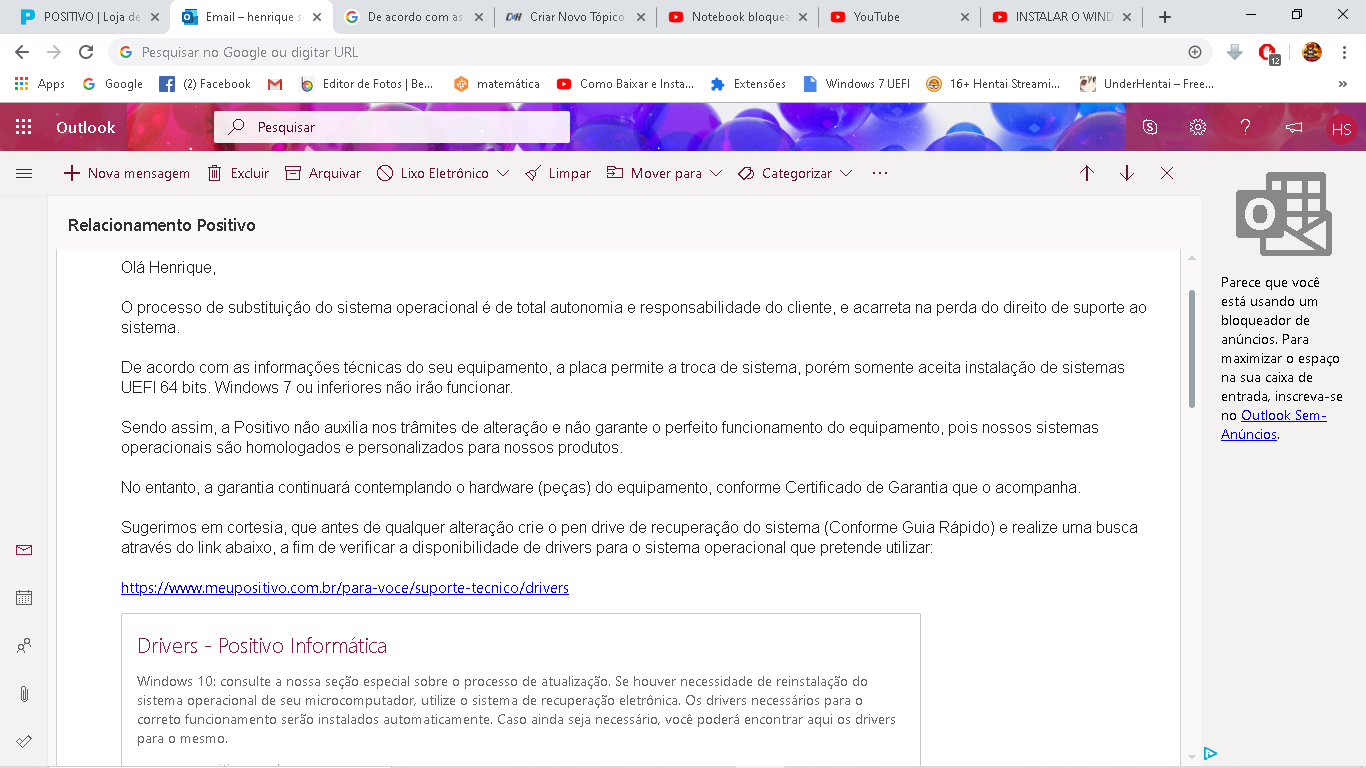Image resolution: width=1366 pixels, height=768 pixels.
Task: Open the Apps bookmark
Action: pos(40,84)
